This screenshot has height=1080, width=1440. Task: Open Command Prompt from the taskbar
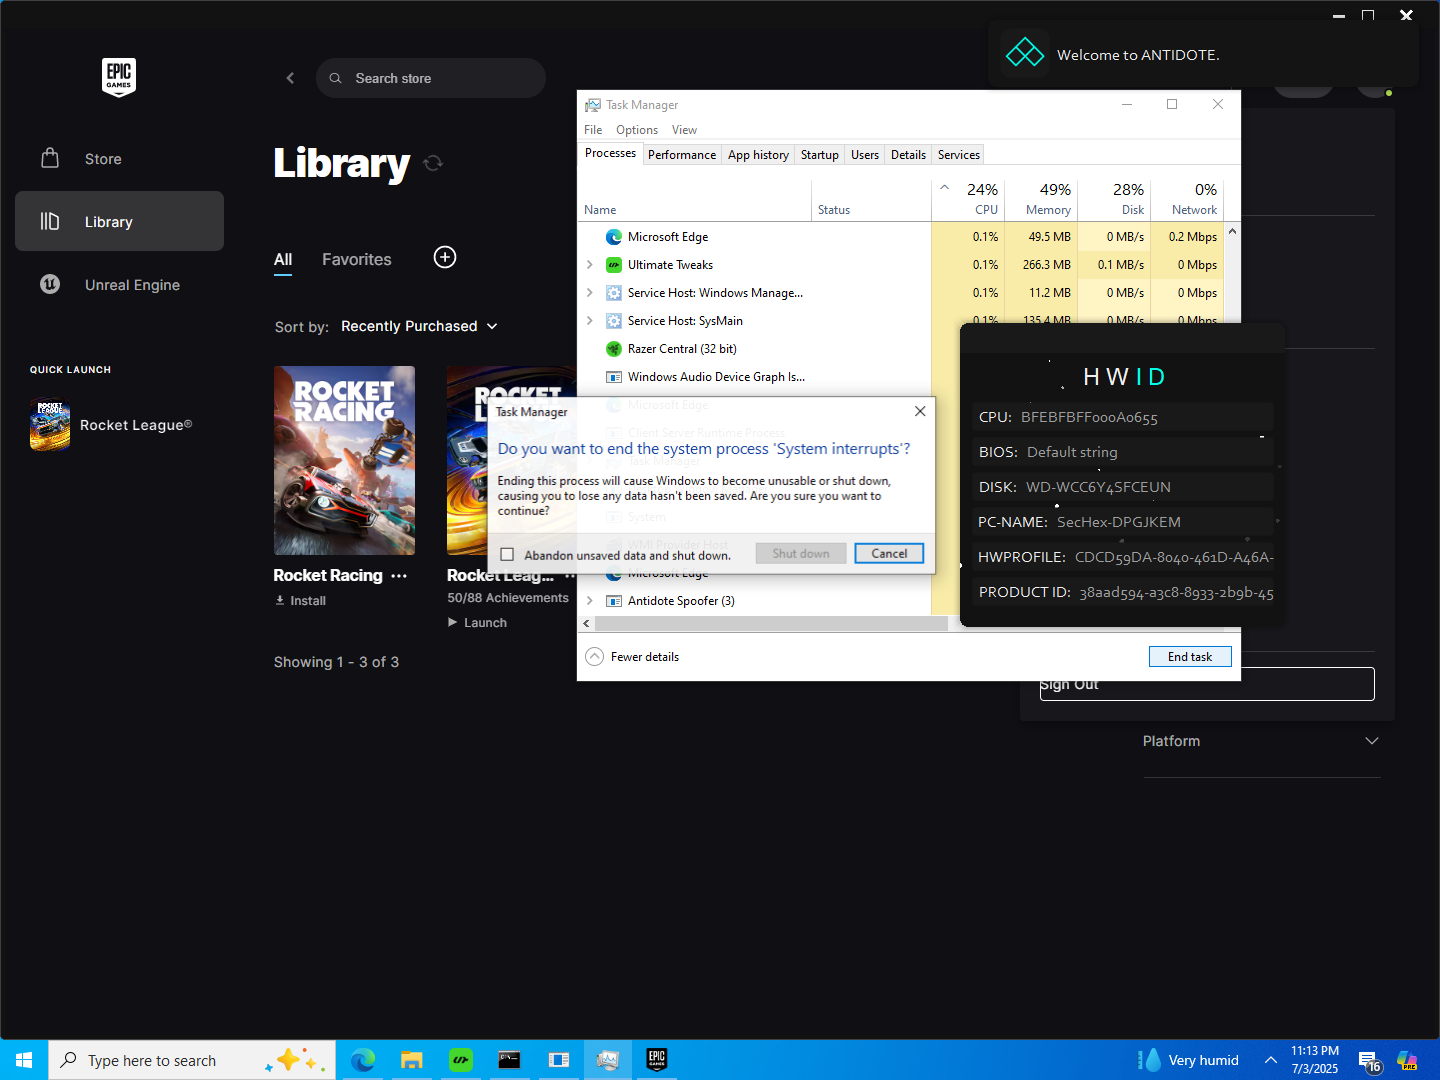[x=509, y=1060]
